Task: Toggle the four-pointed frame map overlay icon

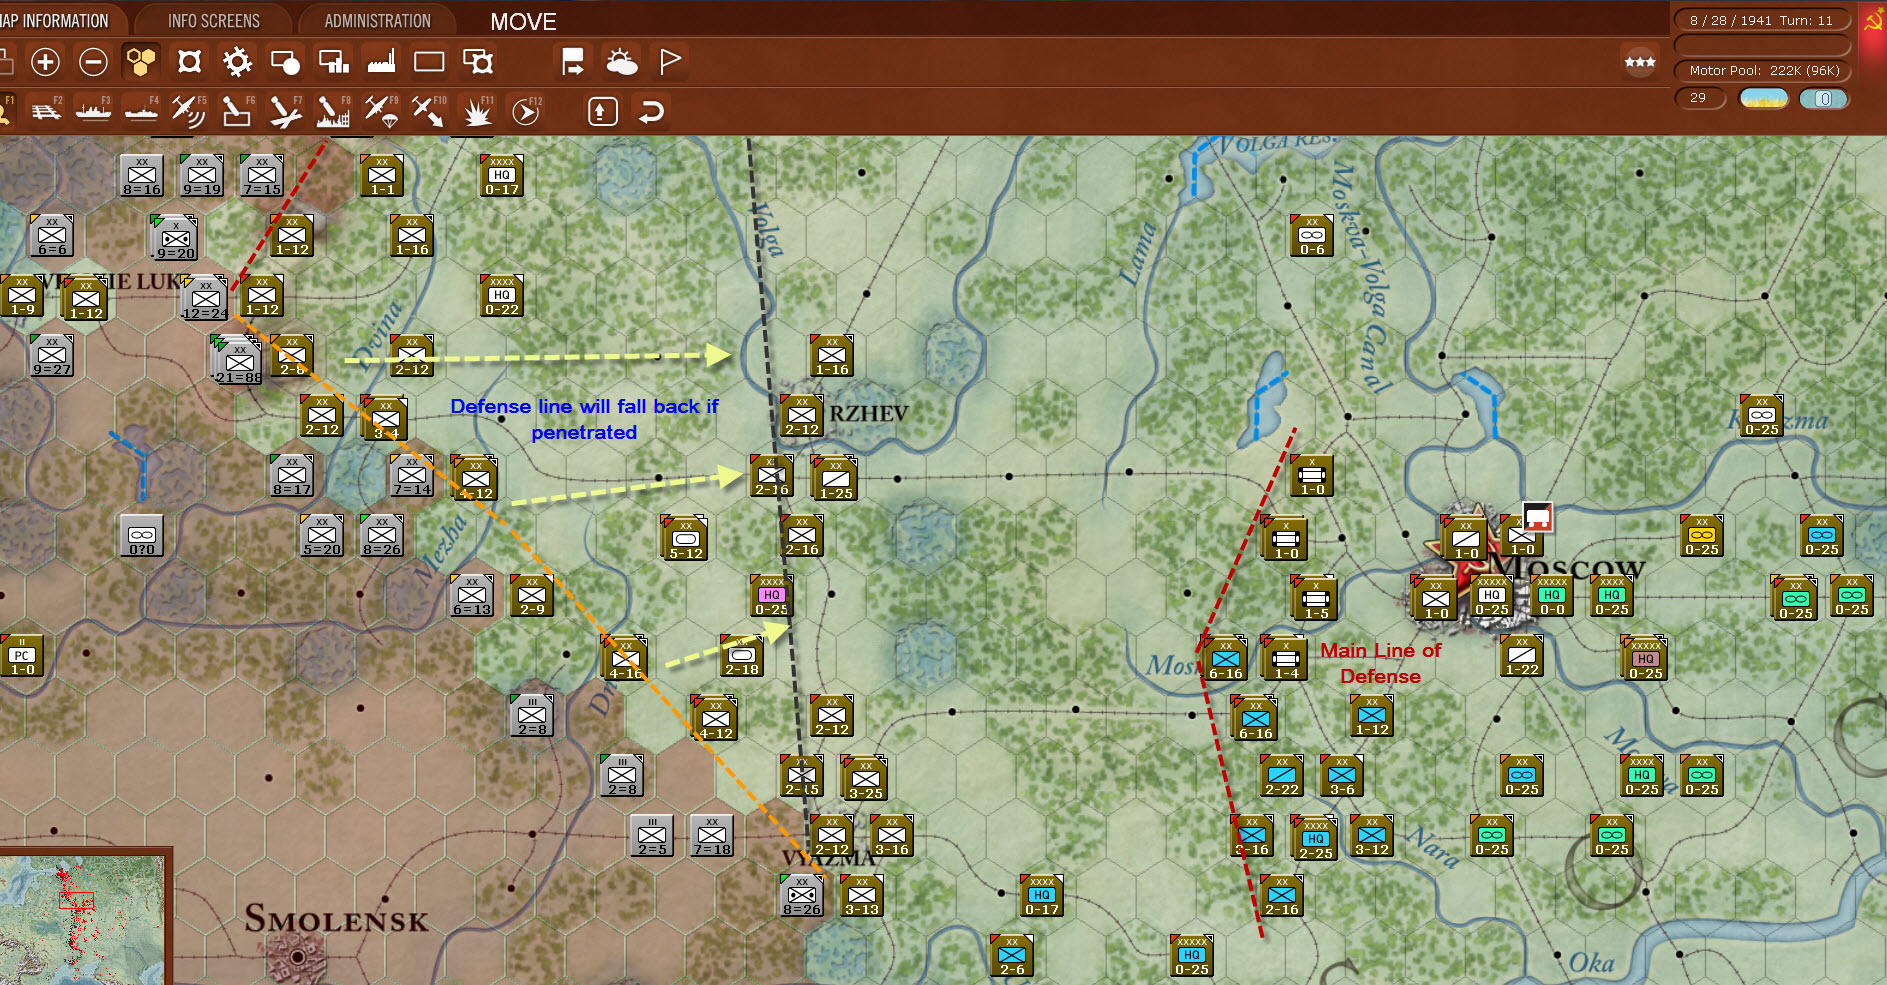Action: (189, 62)
